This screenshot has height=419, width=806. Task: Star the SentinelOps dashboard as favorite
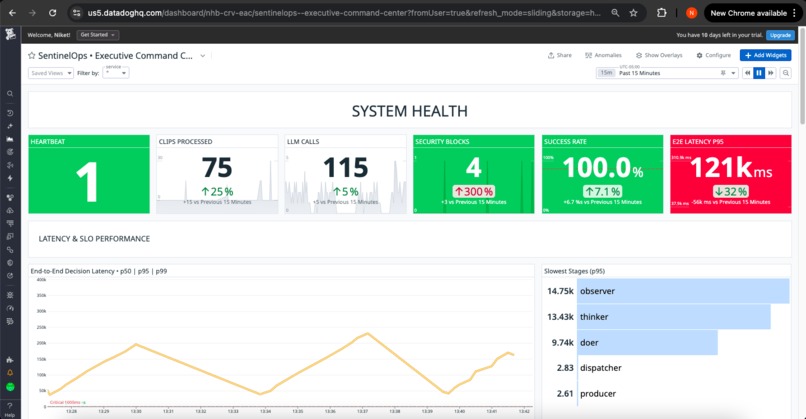point(32,56)
